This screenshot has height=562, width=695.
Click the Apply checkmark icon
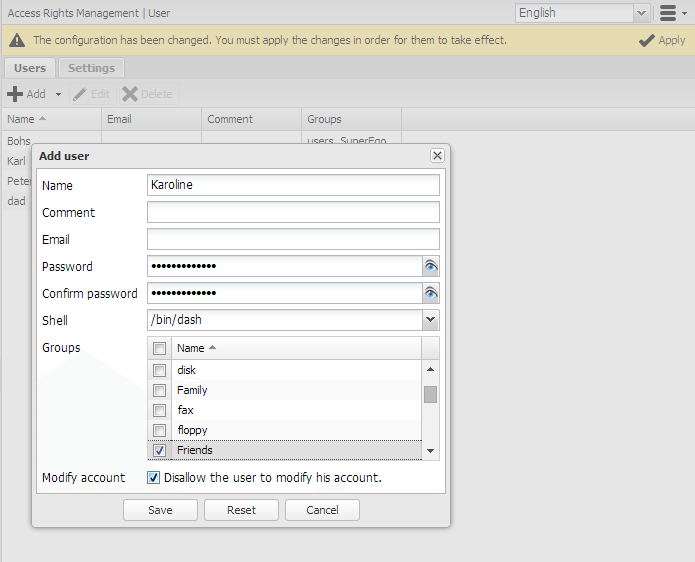click(647, 40)
